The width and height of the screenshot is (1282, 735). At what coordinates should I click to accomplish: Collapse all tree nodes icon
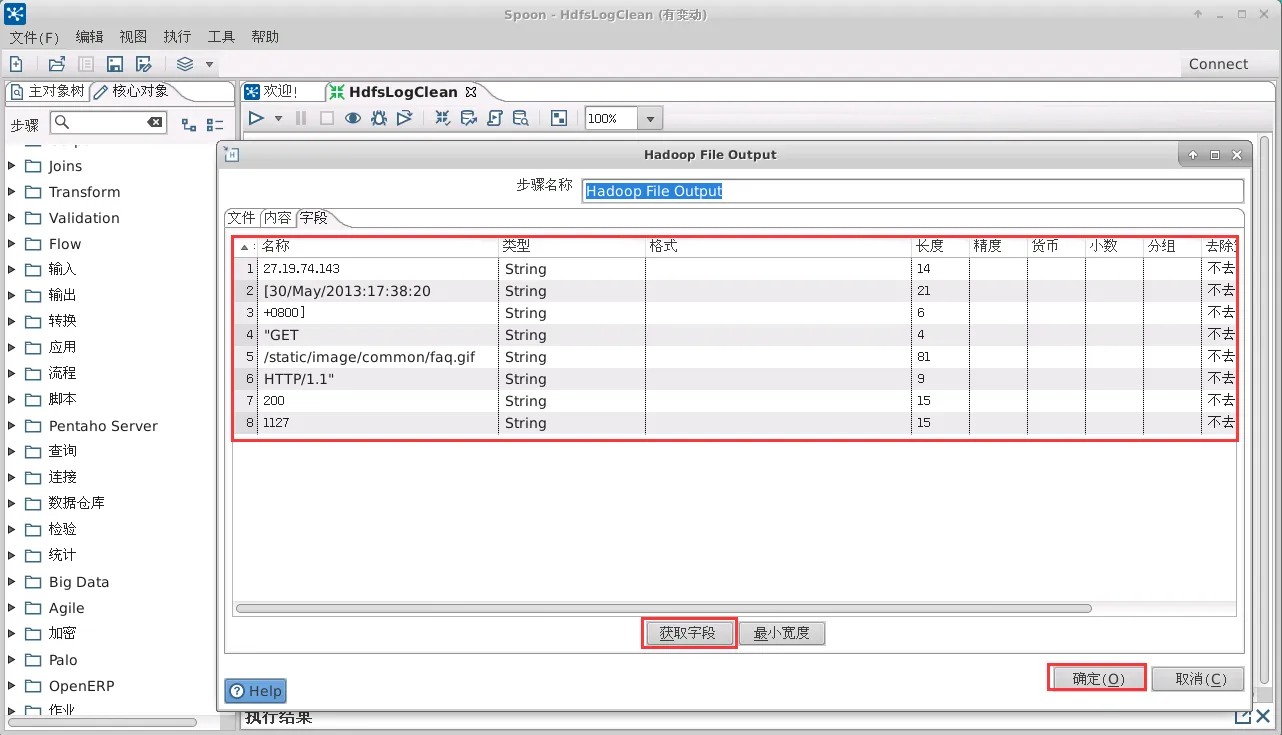coord(215,125)
